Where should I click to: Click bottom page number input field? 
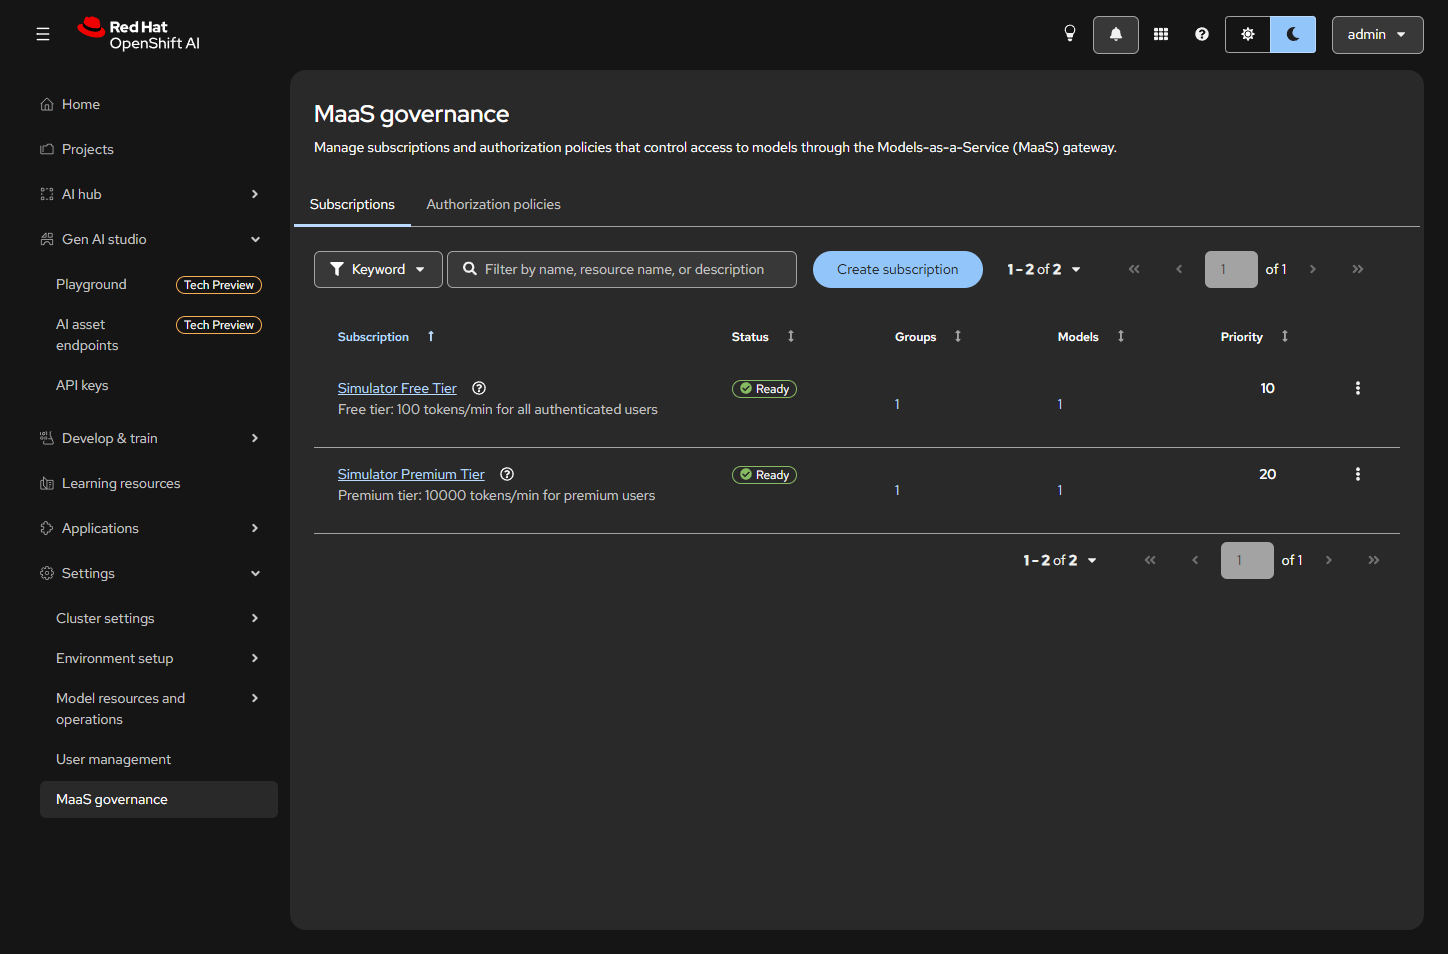[x=1247, y=560]
